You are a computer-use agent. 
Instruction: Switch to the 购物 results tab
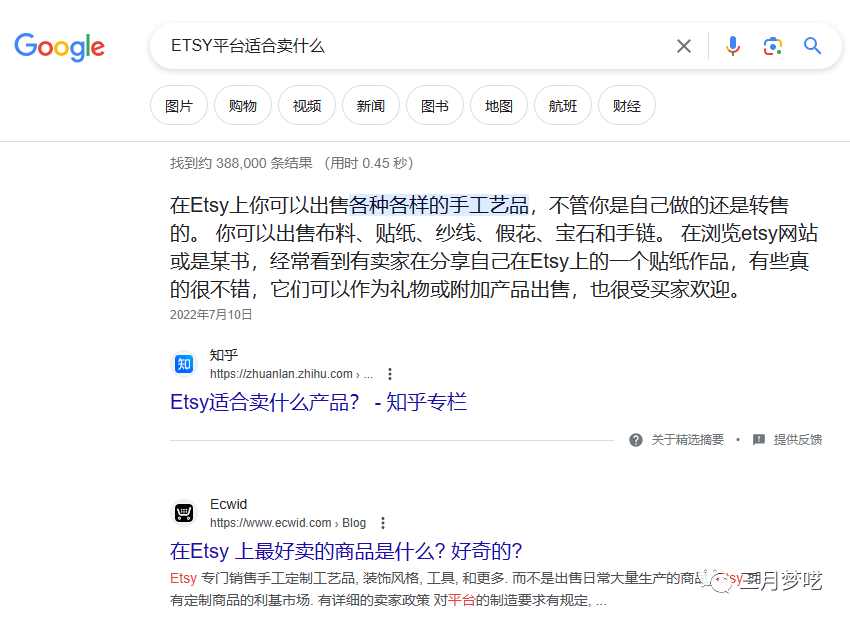pyautogui.click(x=243, y=105)
